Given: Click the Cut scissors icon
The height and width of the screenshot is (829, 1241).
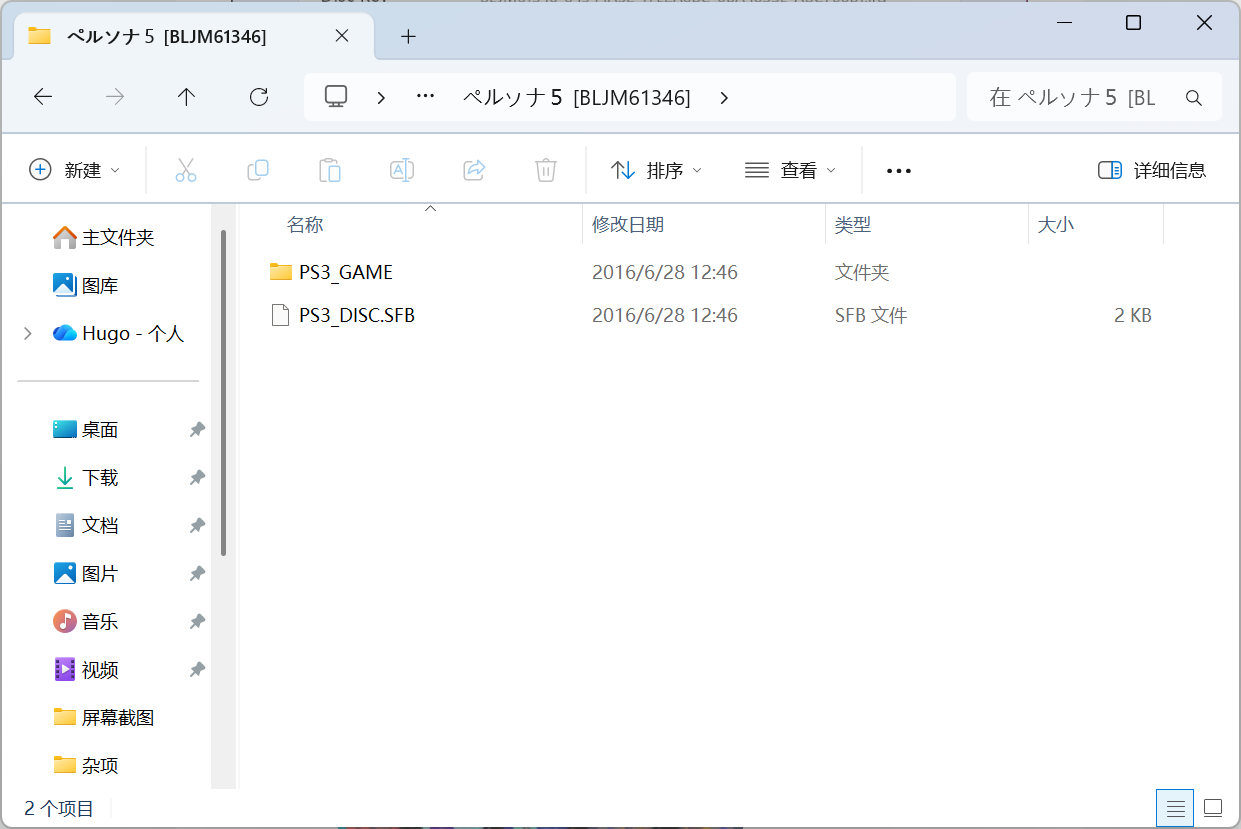Looking at the screenshot, I should tap(186, 170).
